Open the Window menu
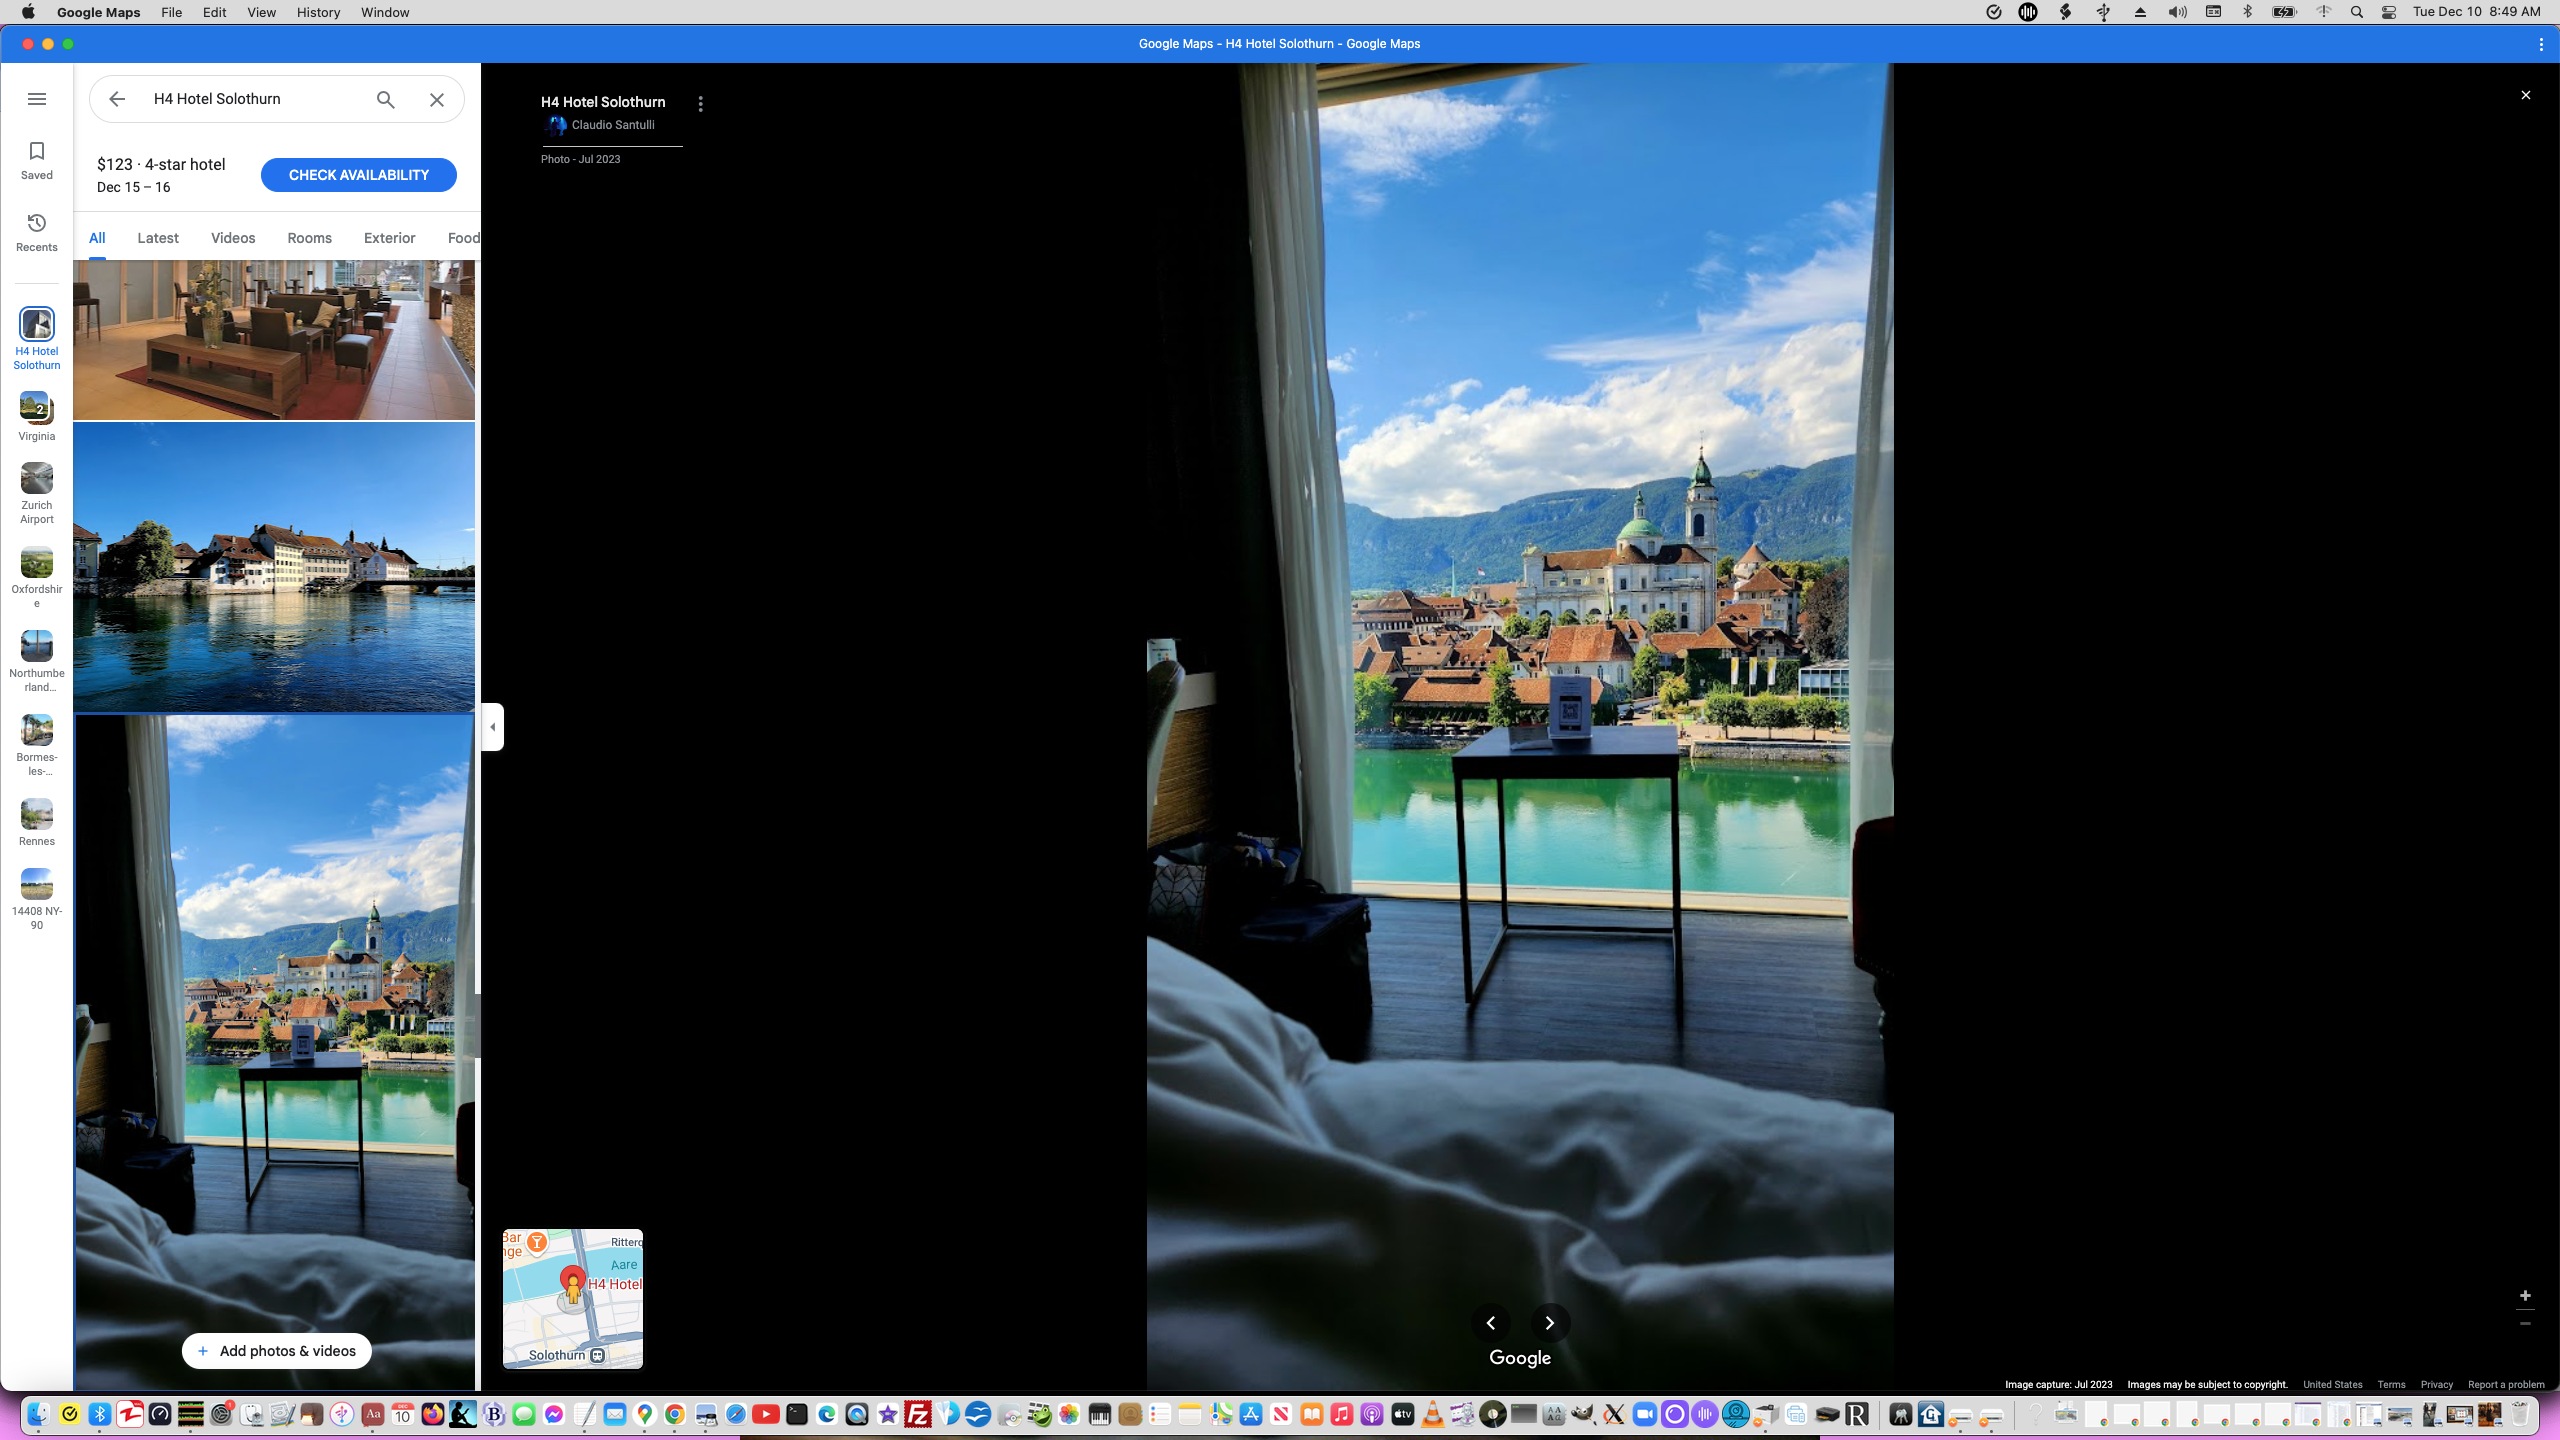The image size is (2560, 1440). 384,12
